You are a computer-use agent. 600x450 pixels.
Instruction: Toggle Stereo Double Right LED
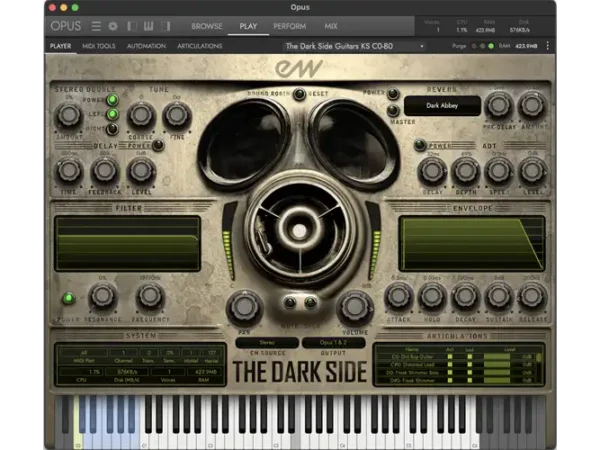(112, 129)
